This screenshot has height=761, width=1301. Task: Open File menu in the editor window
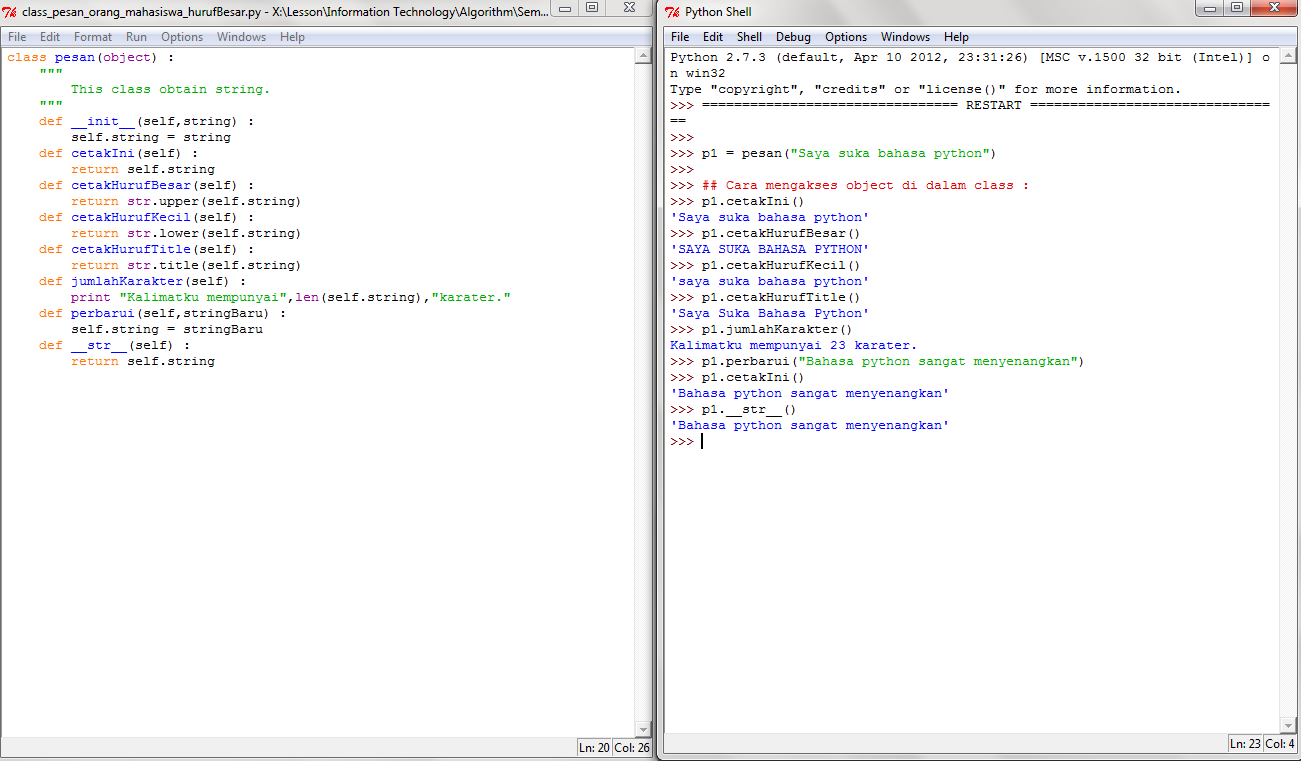coord(17,37)
